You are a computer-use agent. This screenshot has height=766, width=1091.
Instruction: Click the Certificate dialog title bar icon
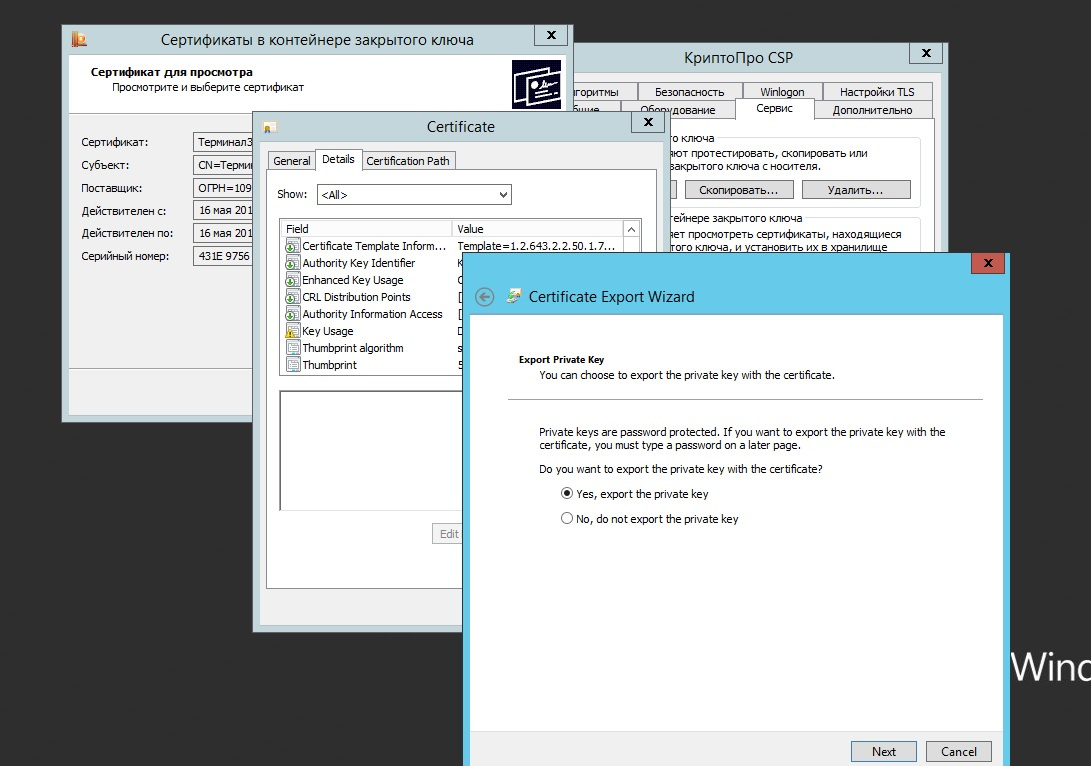(270, 127)
